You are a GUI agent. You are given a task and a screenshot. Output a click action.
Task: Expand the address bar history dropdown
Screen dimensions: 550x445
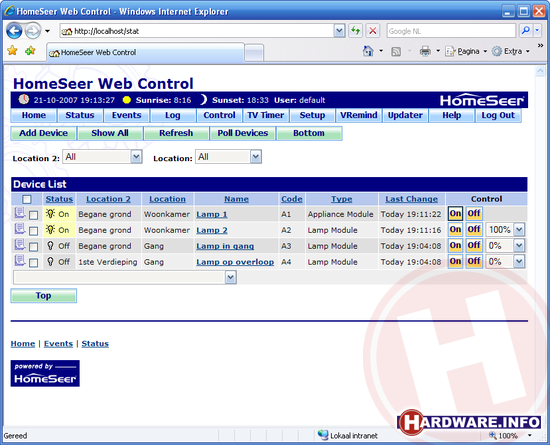(x=339, y=31)
